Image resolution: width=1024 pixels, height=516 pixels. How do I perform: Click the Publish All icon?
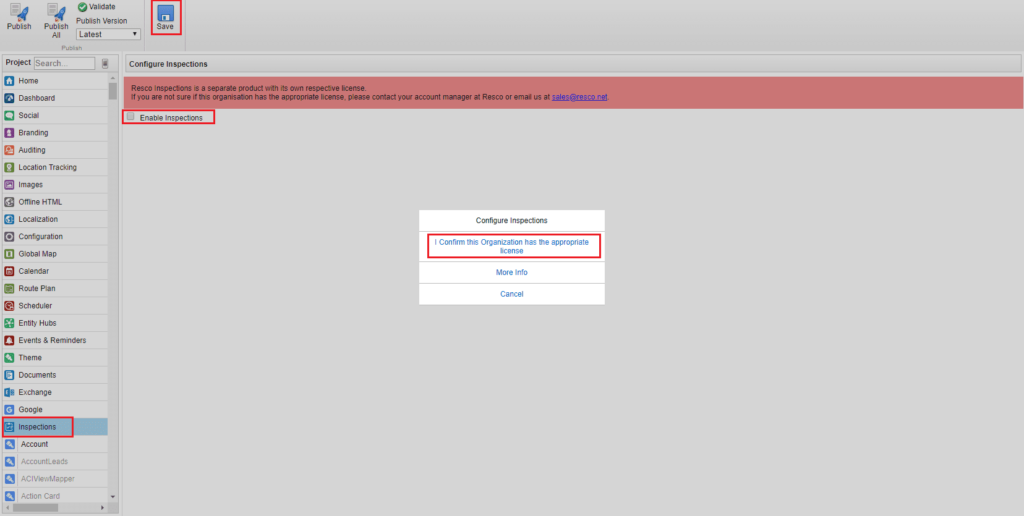coord(57,13)
